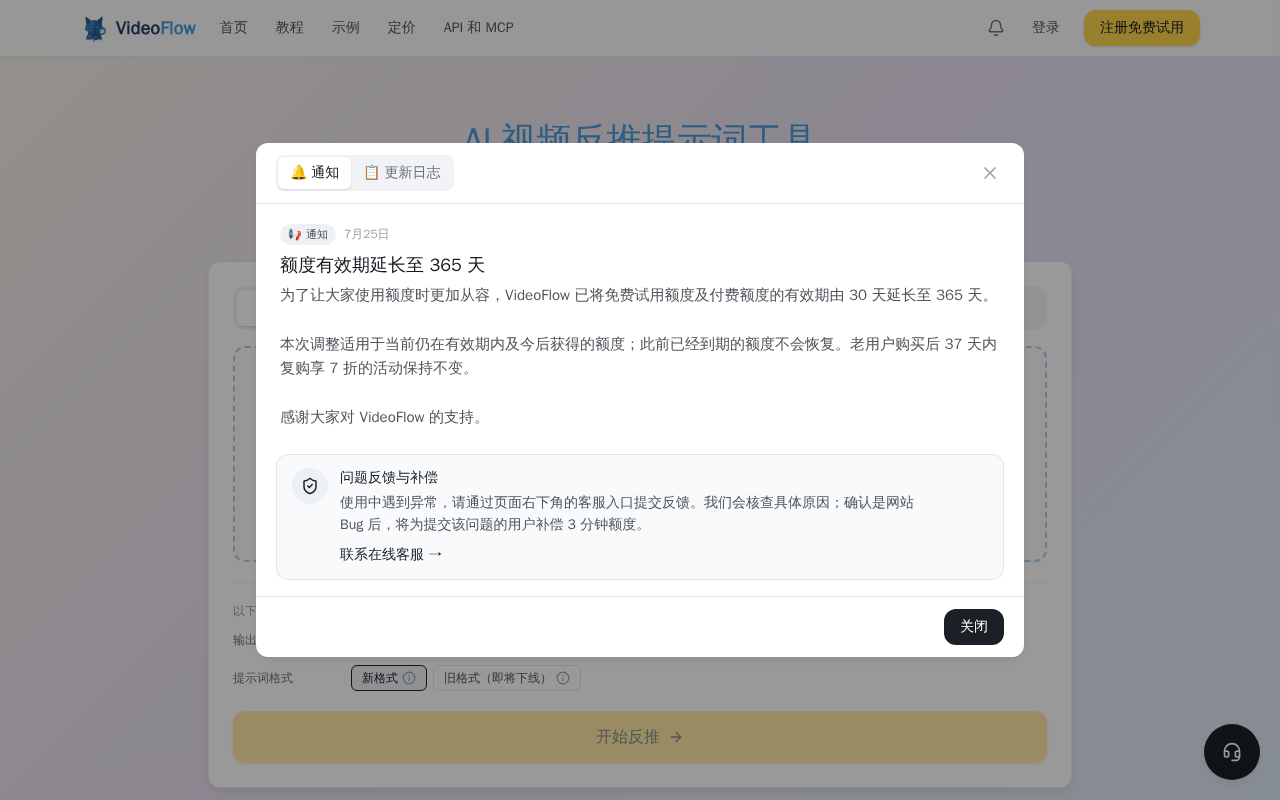
Task: Click the 感谢大家对 VideoFlow 的支持 line
Action: click(x=384, y=417)
